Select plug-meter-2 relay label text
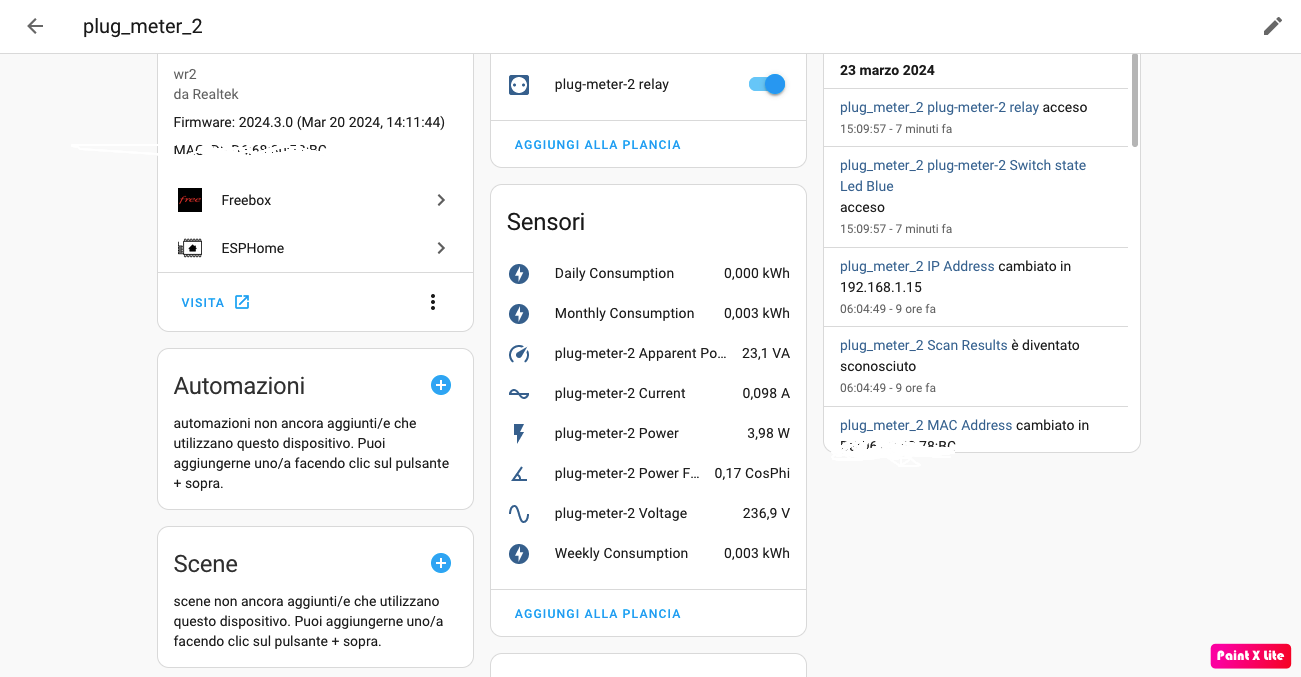Image resolution: width=1301 pixels, height=677 pixels. (x=612, y=85)
